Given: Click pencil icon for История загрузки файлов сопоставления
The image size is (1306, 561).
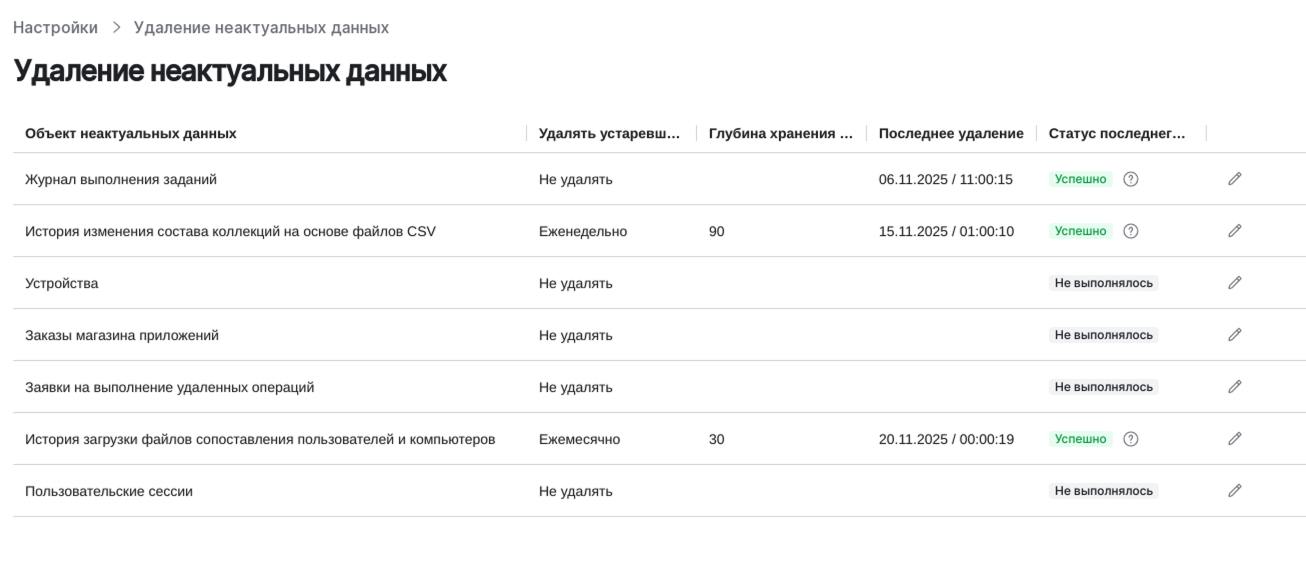Looking at the screenshot, I should click(x=1235, y=439).
